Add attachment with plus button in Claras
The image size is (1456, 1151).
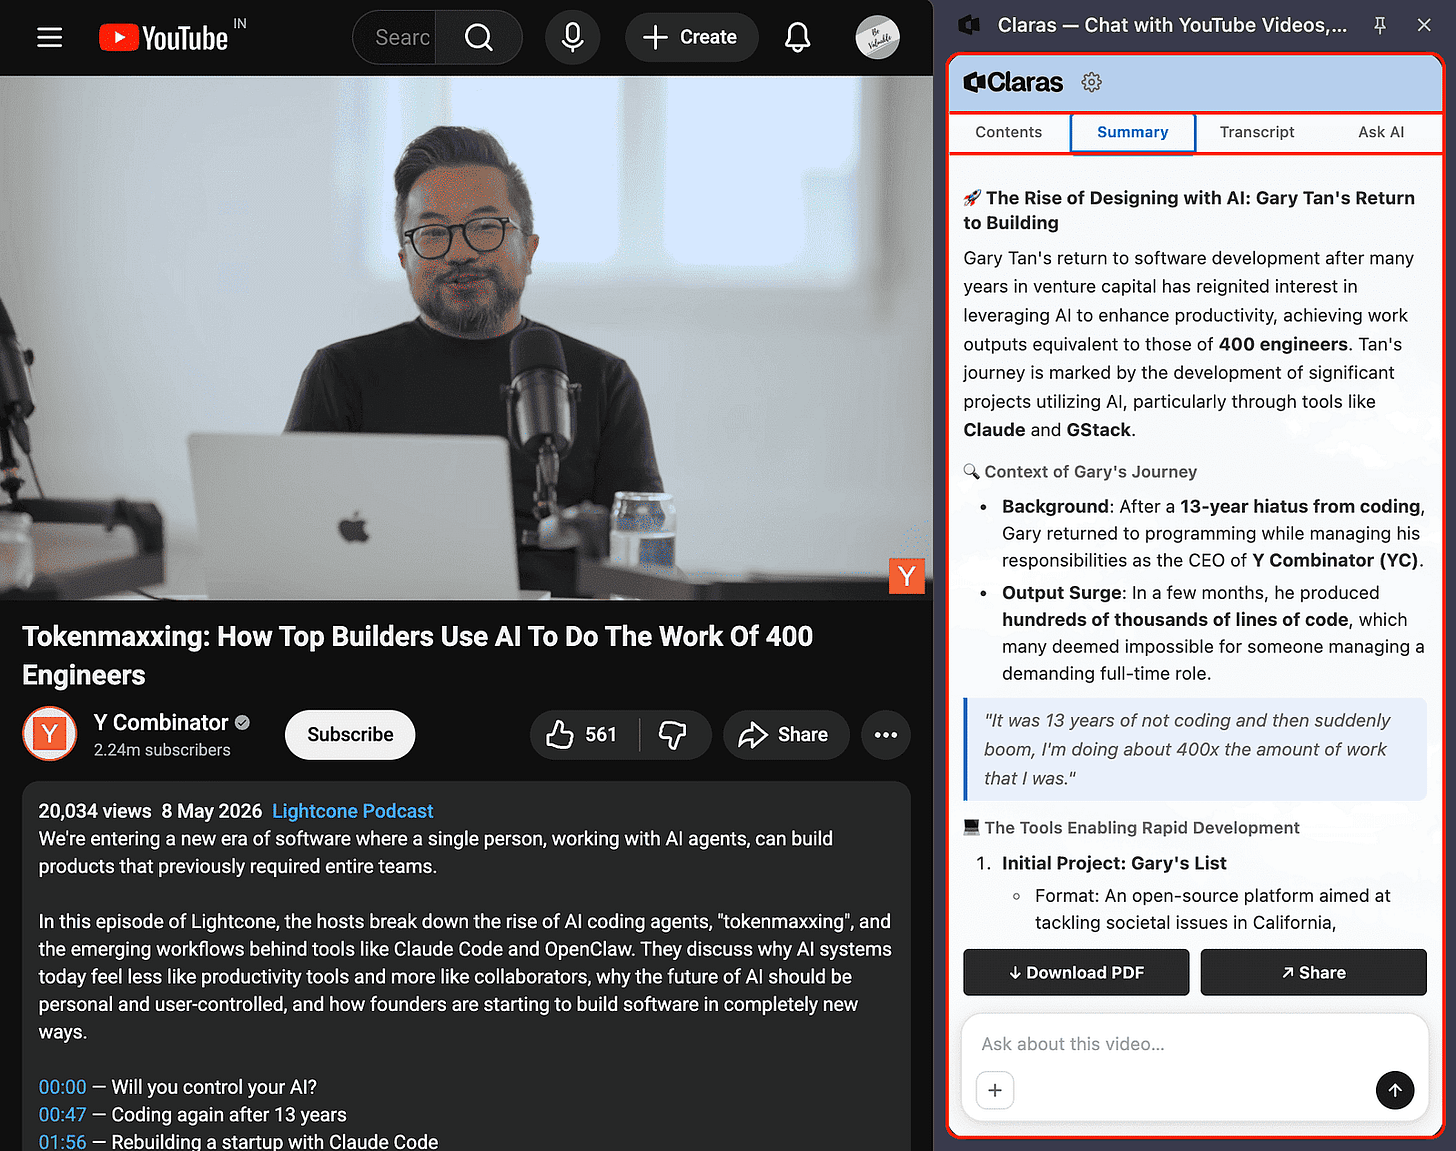[x=995, y=1090]
